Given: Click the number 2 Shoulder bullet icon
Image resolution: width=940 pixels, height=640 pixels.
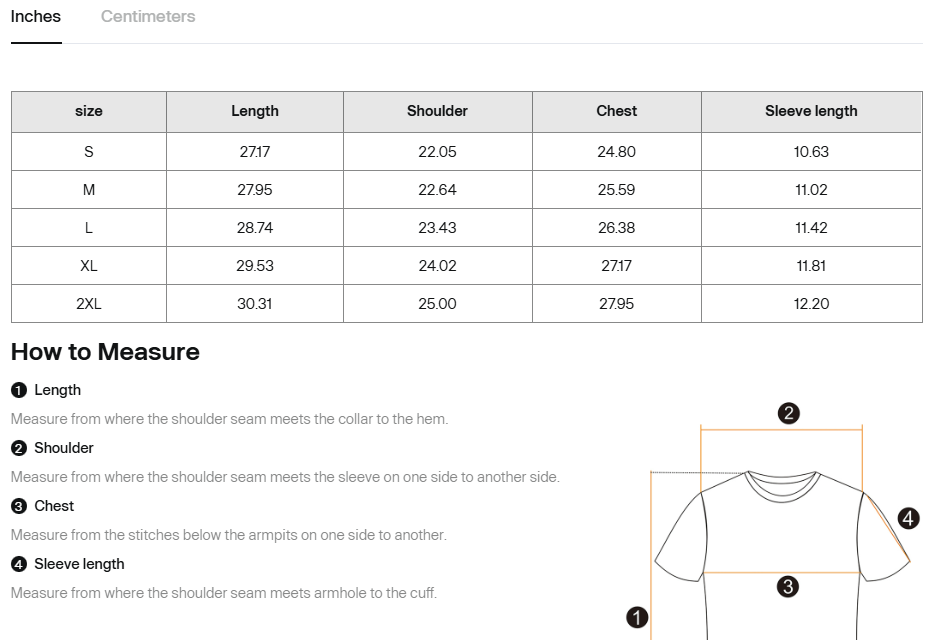Looking at the screenshot, I should tap(18, 449).
